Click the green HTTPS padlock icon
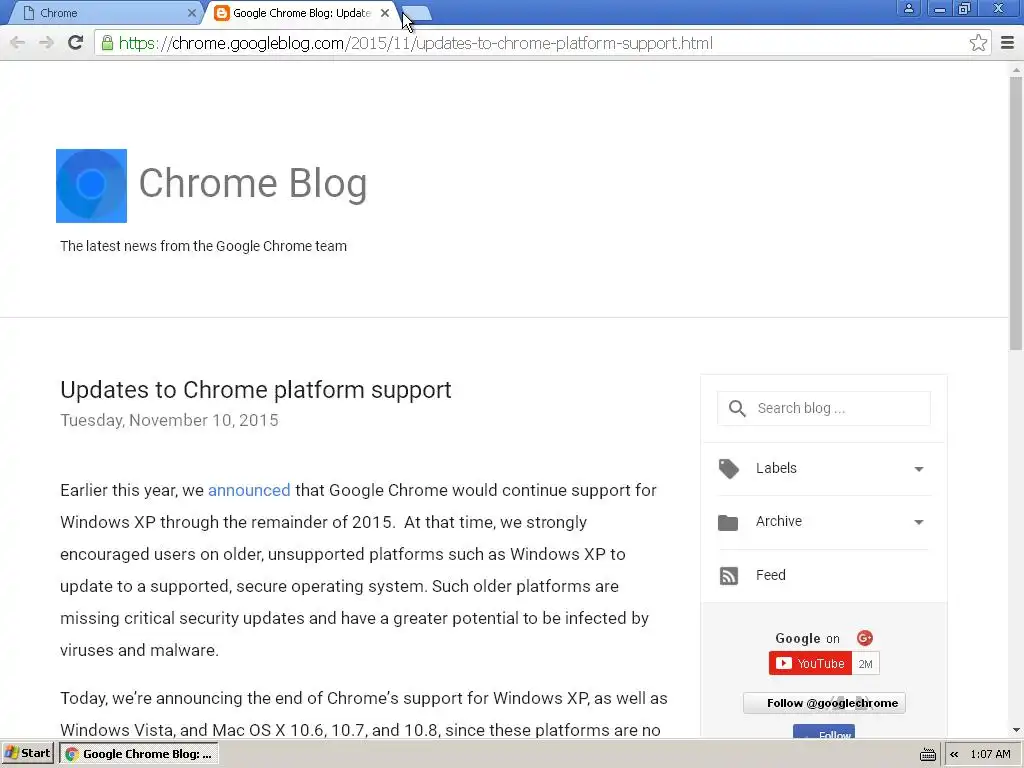 107,43
